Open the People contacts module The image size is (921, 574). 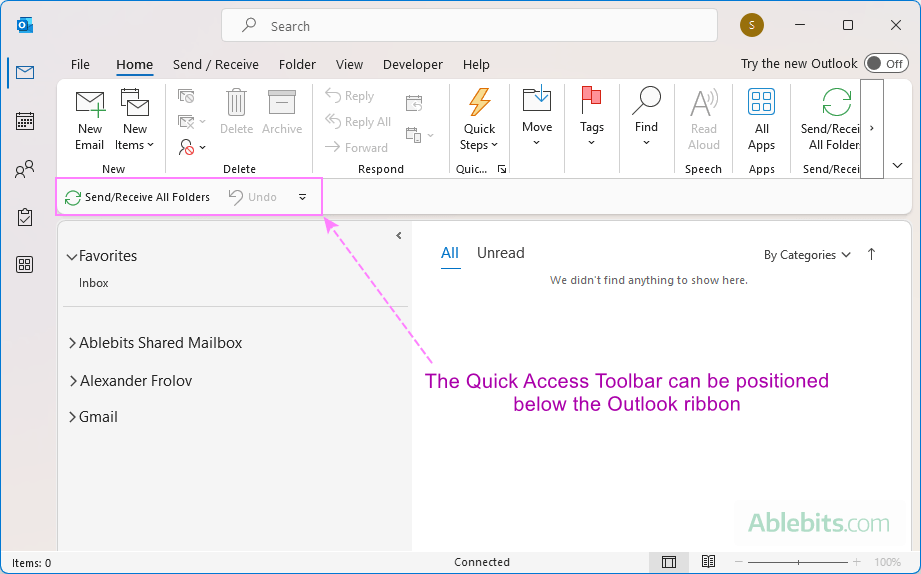pyautogui.click(x=25, y=170)
